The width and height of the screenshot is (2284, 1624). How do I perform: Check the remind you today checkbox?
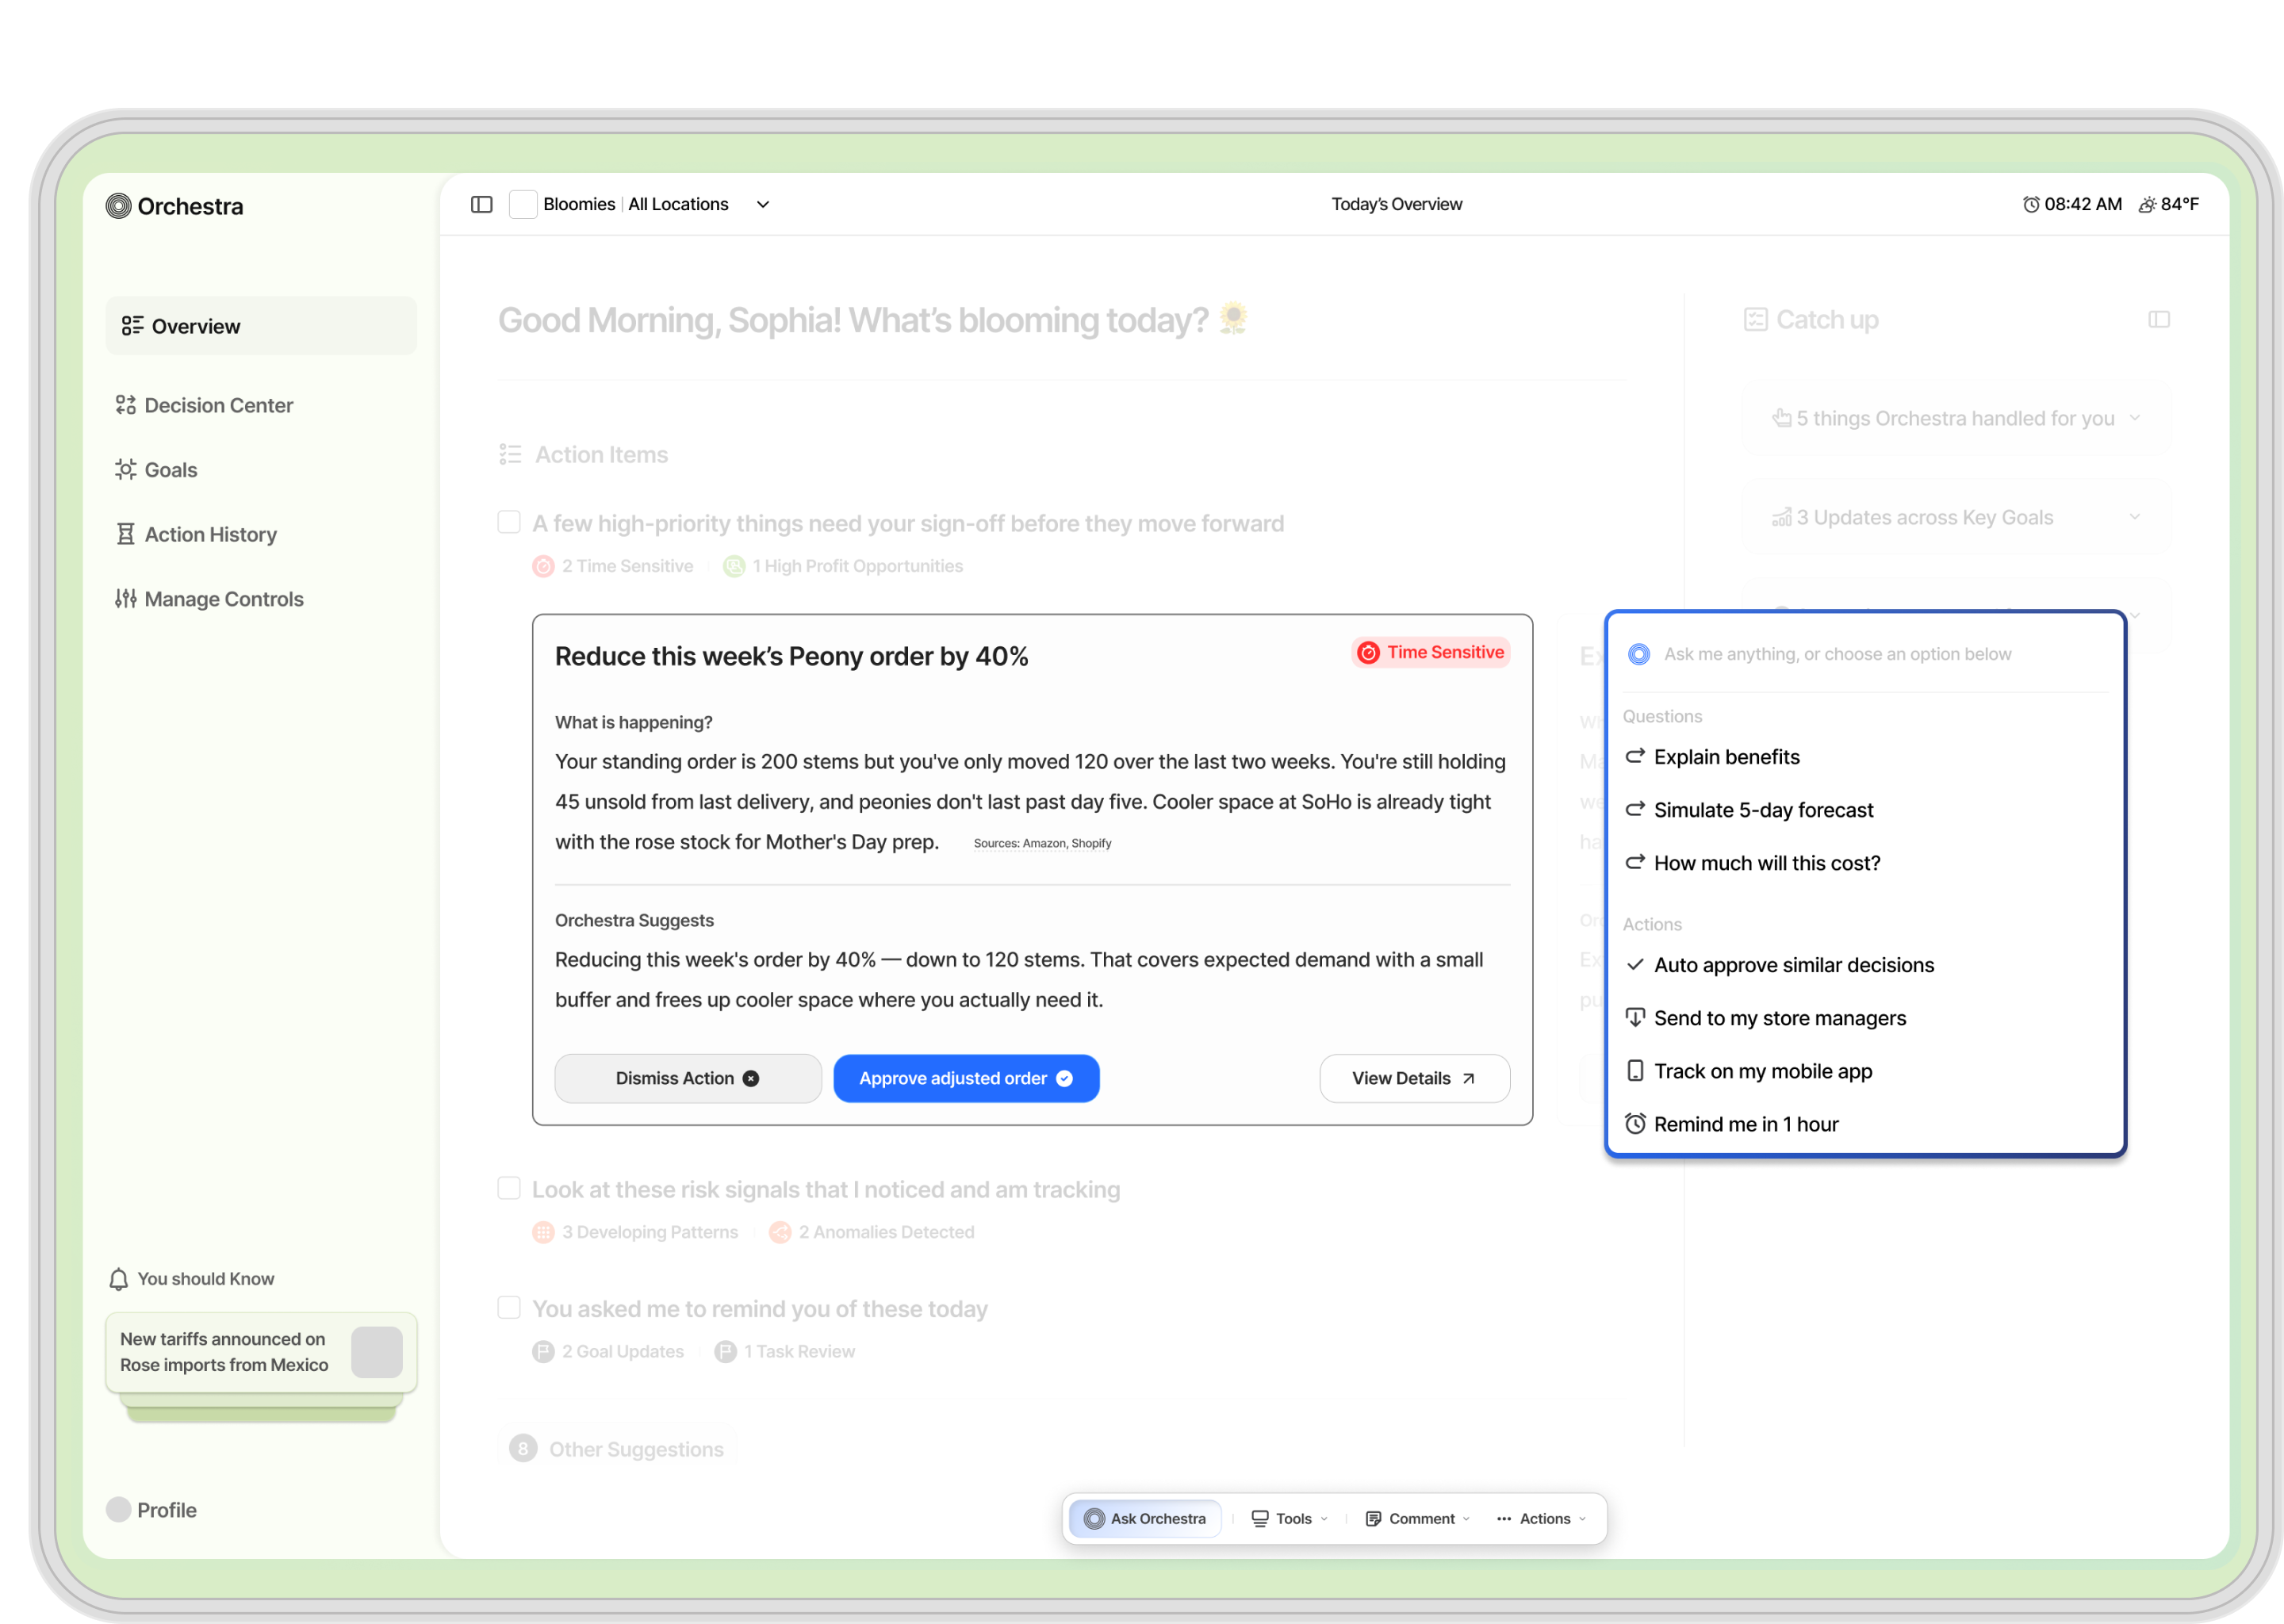coord(509,1307)
